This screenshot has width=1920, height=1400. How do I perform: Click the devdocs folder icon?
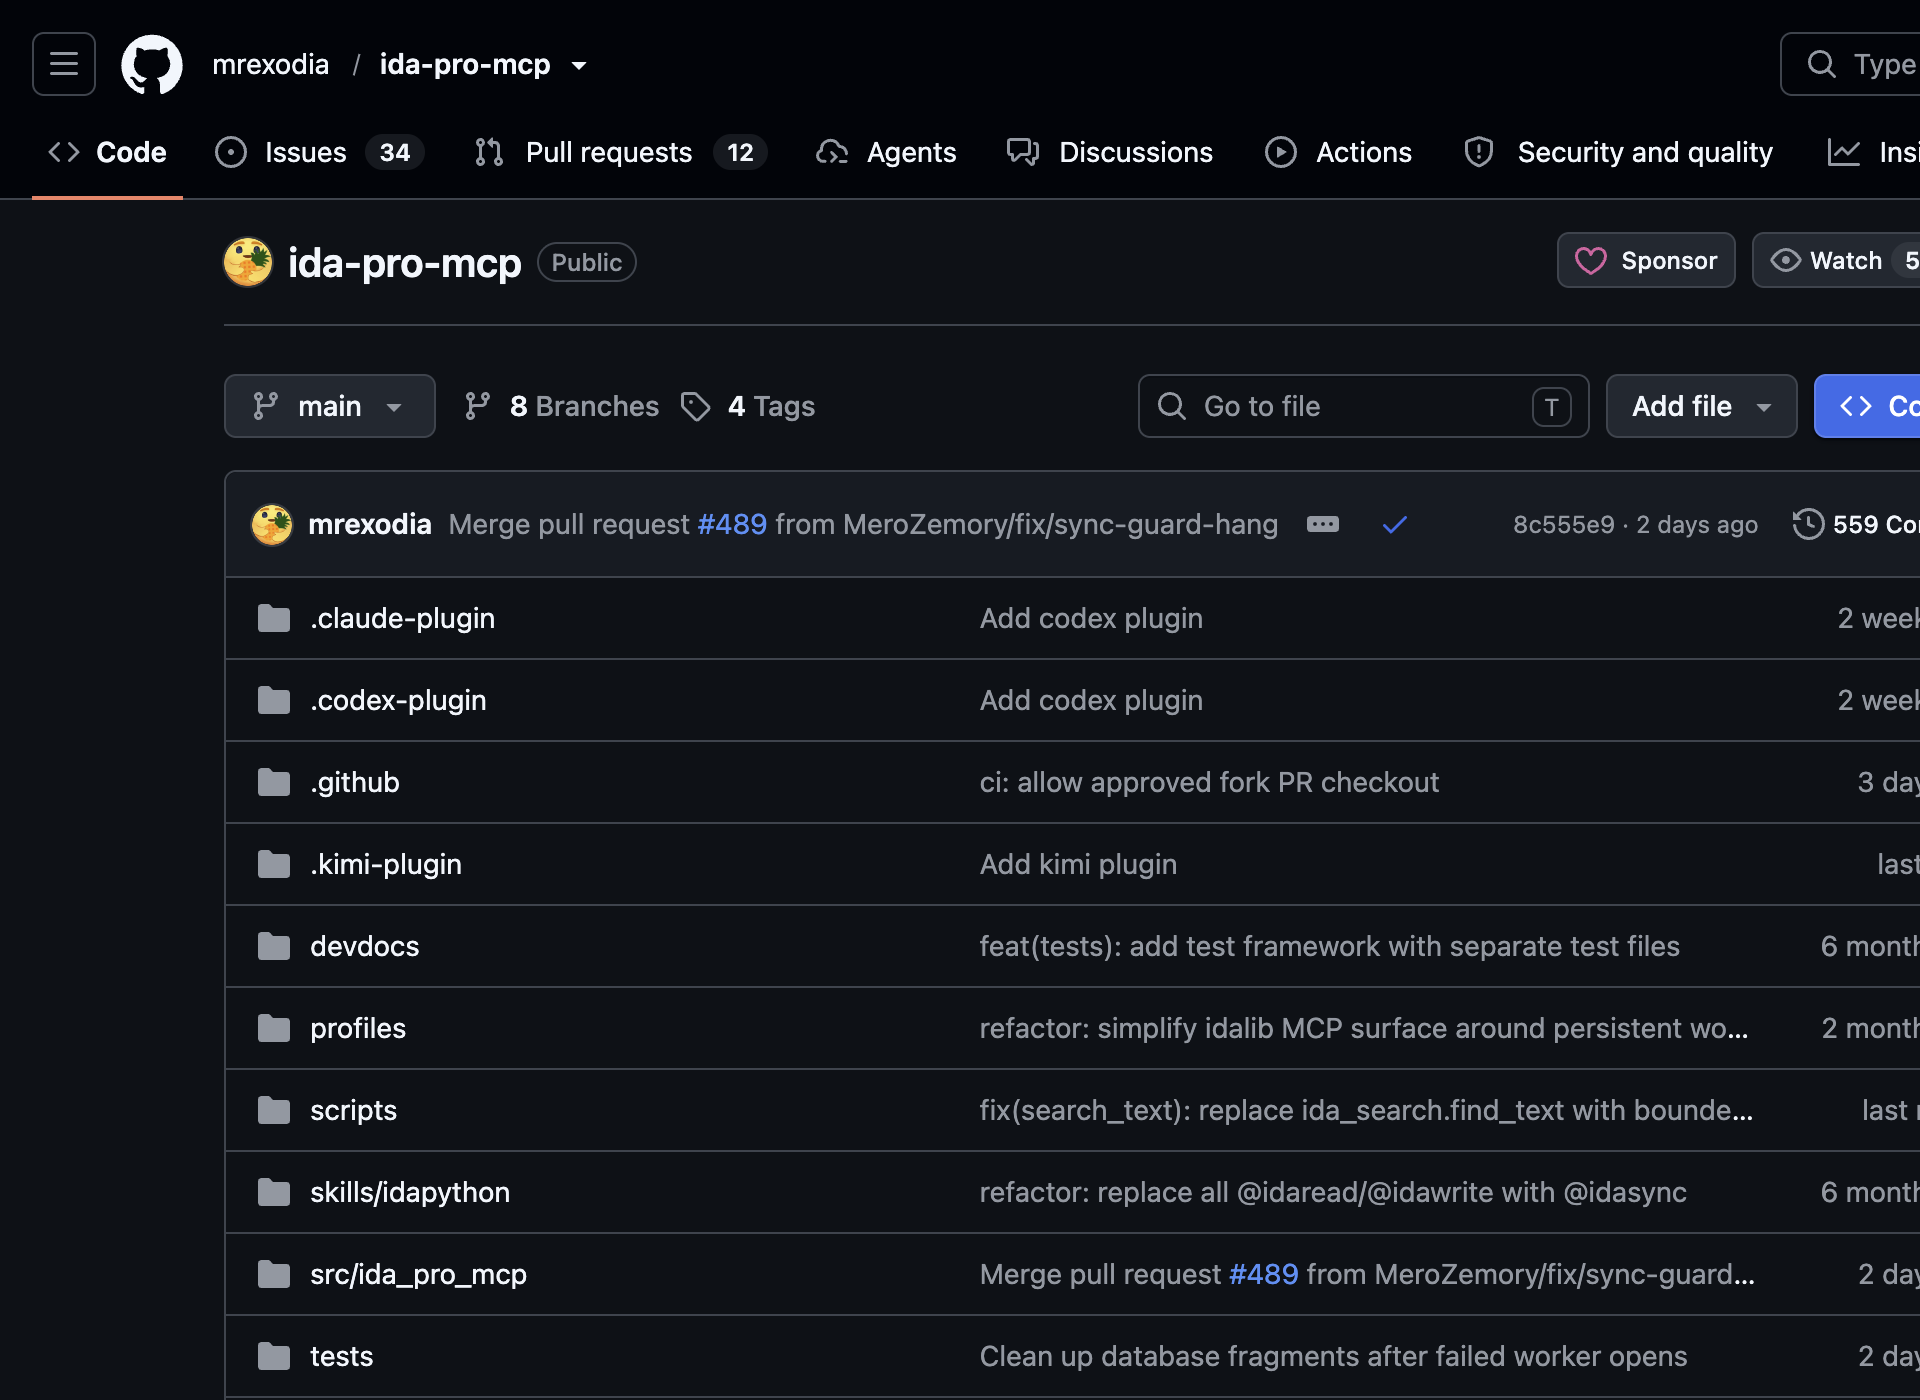[x=274, y=946]
